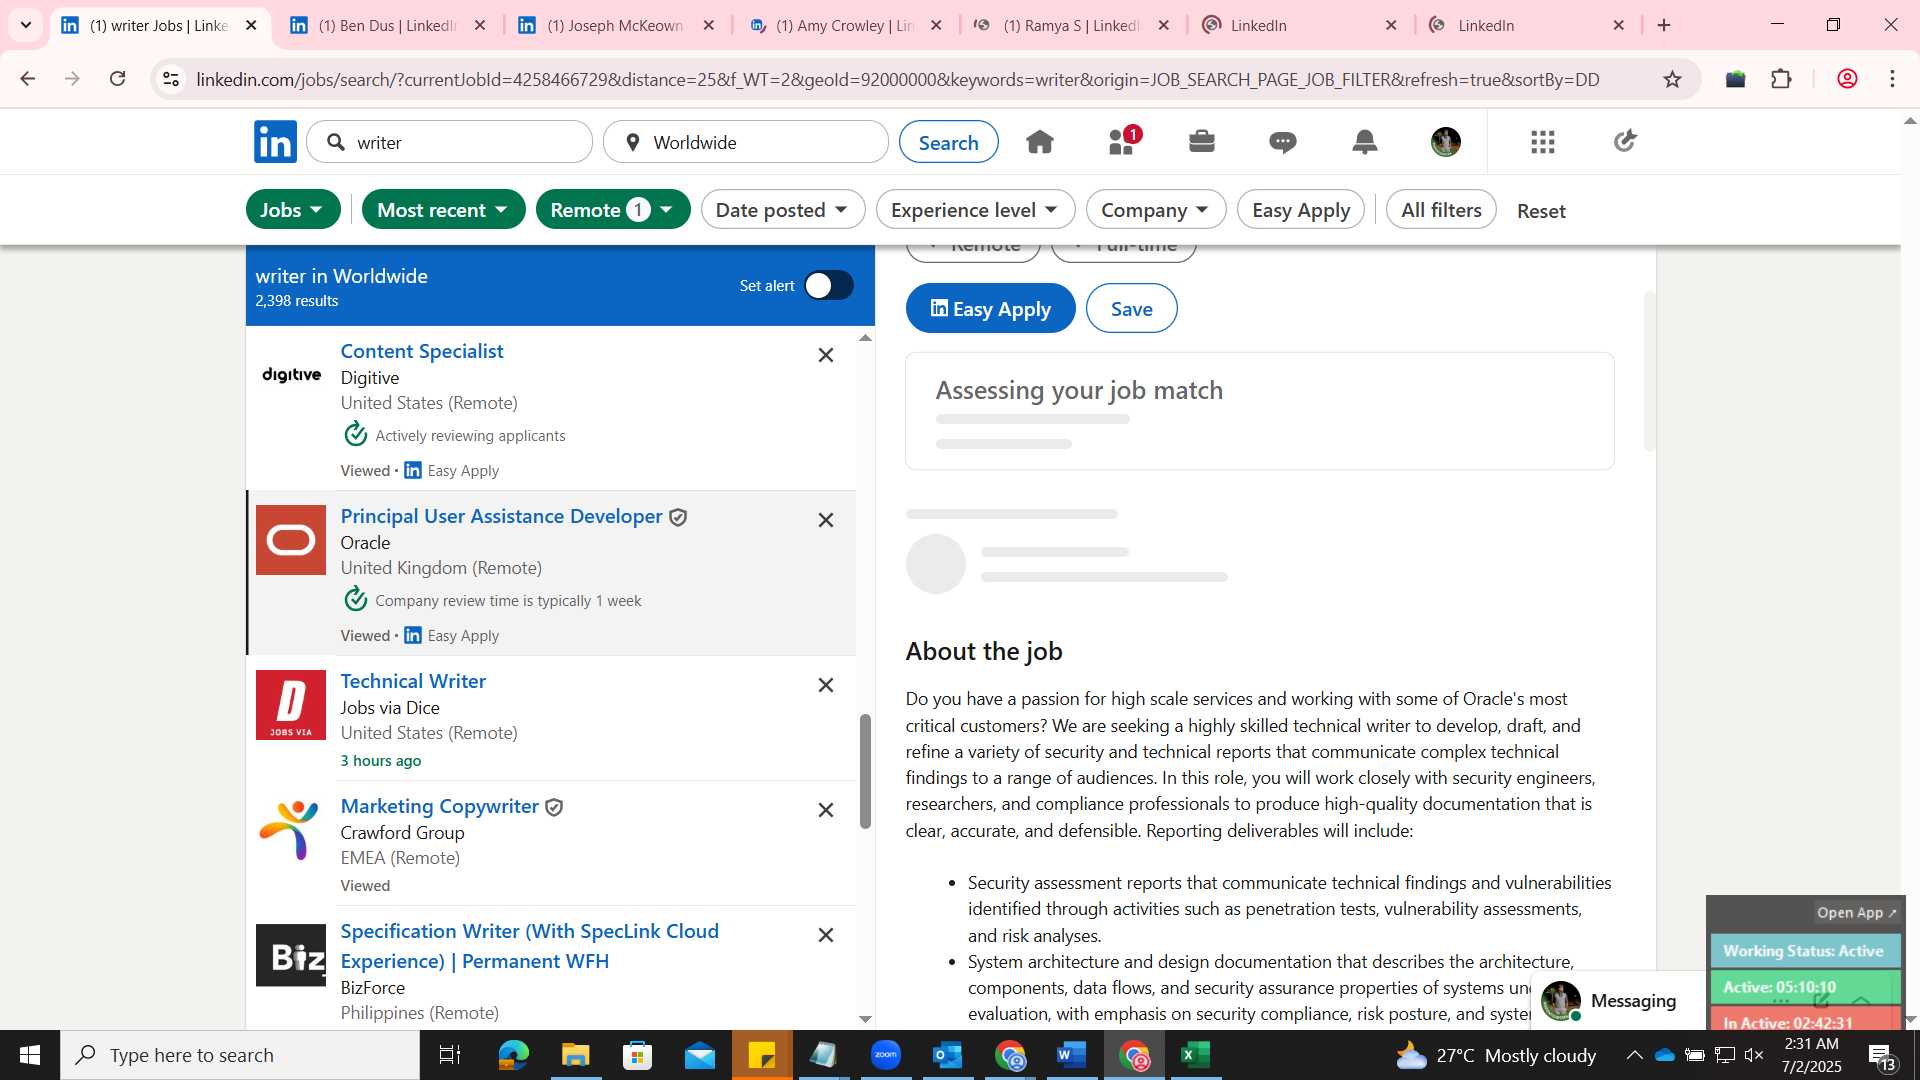Save this job posting
1920x1080 pixels.
[x=1131, y=308]
